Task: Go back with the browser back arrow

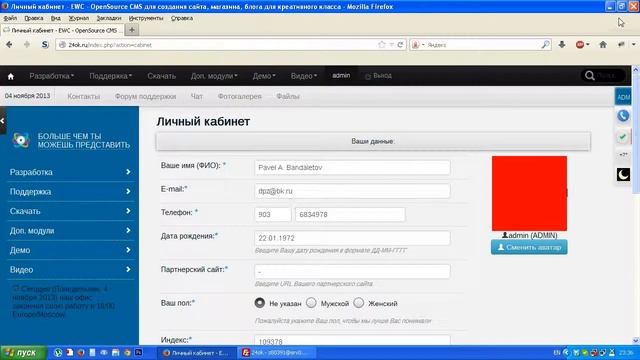Action: coord(9,44)
